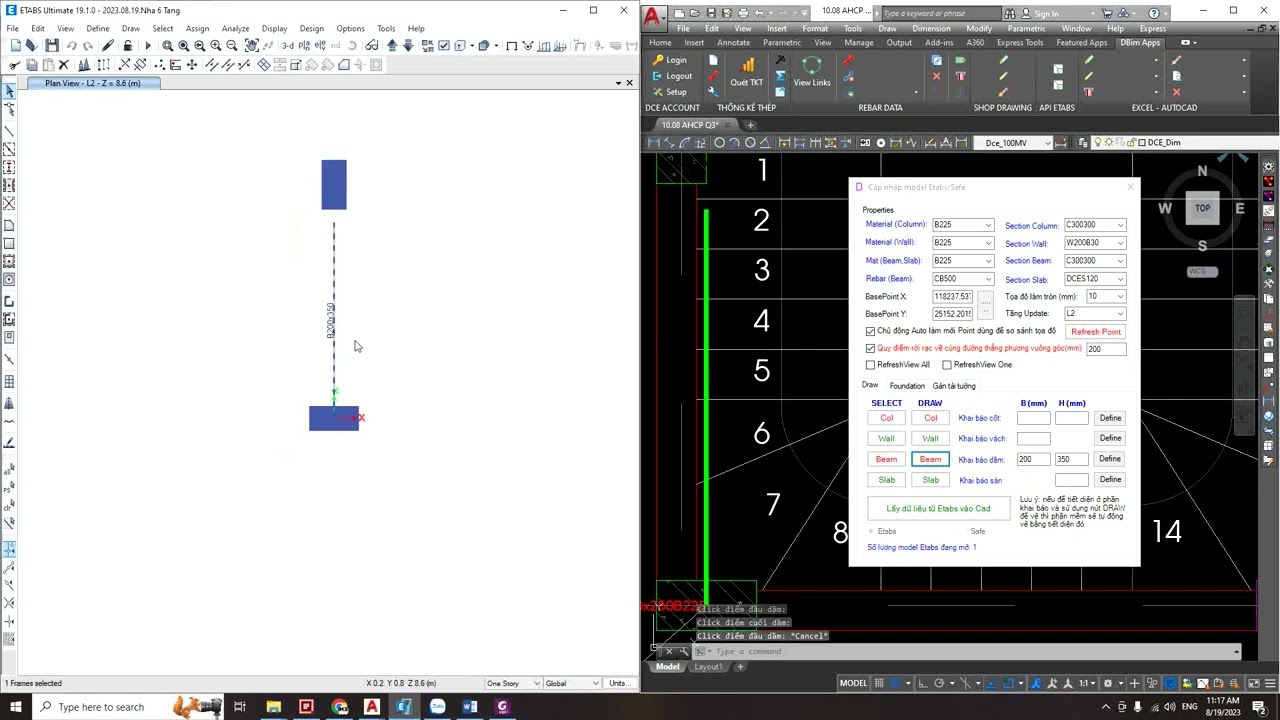
Task: Toggle Quy điểm rời rạc checkbox
Action: [870, 348]
